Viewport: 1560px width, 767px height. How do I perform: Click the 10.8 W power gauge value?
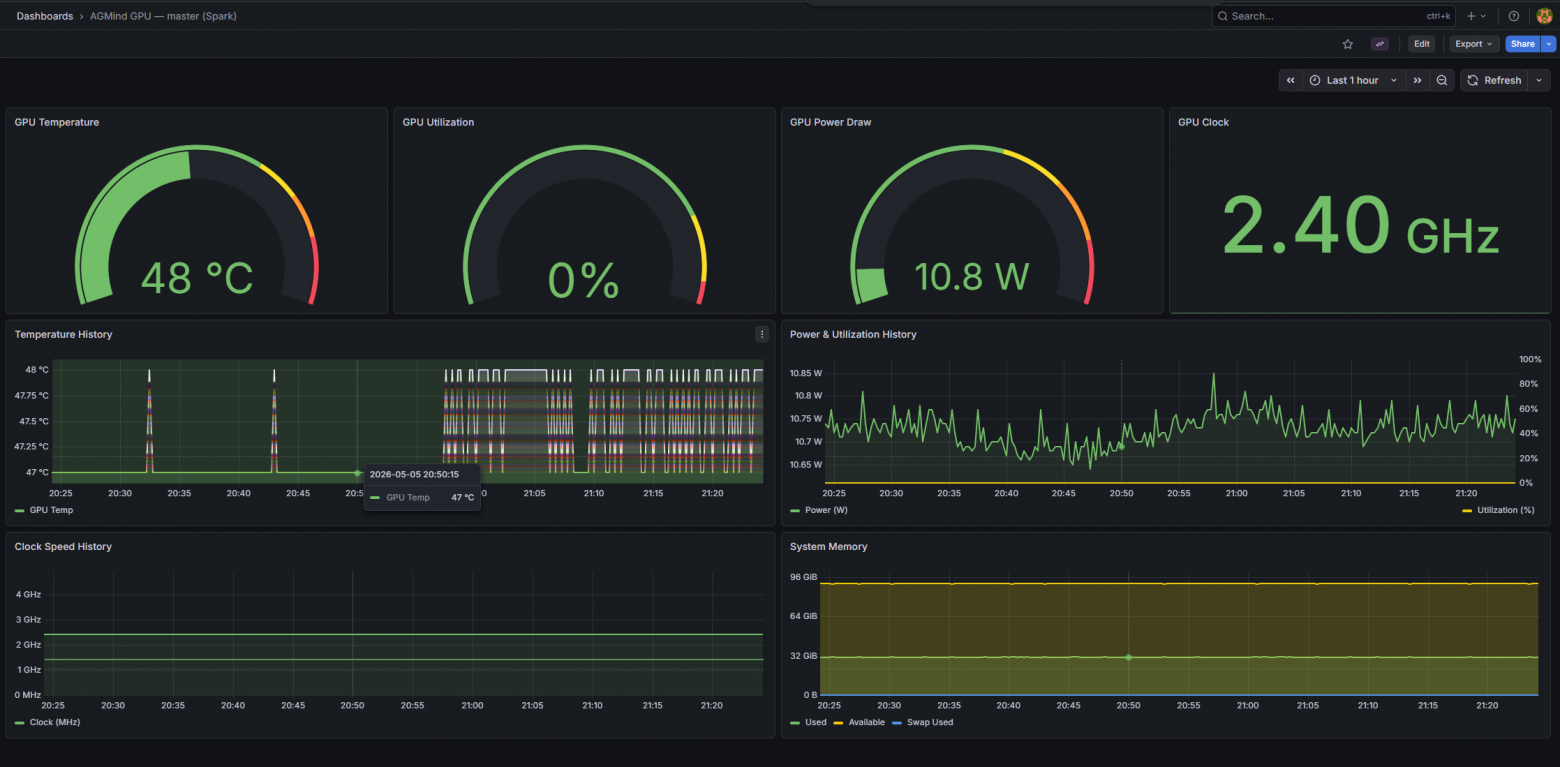(972, 277)
